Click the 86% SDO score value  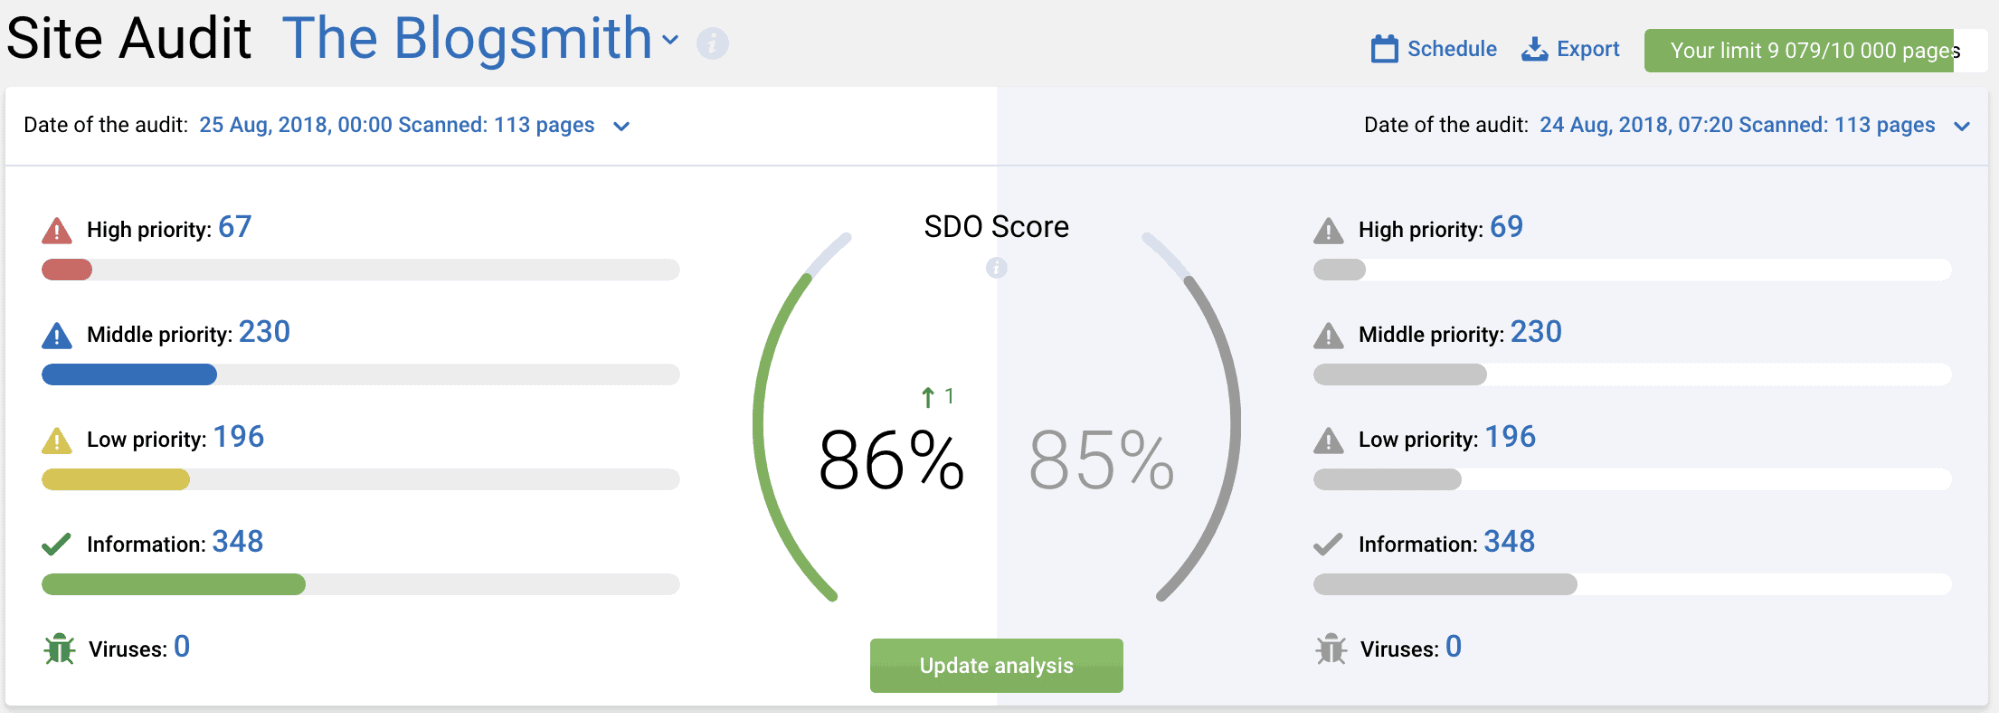point(891,460)
